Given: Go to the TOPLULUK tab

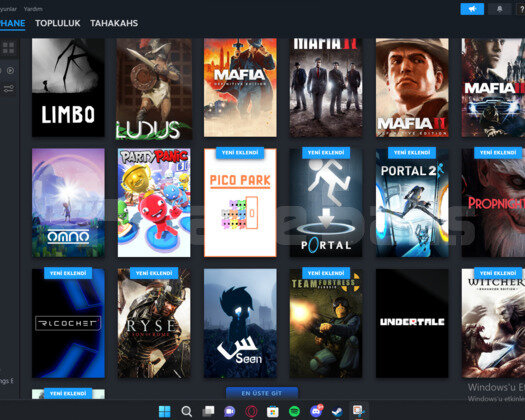Looking at the screenshot, I should pos(58,23).
